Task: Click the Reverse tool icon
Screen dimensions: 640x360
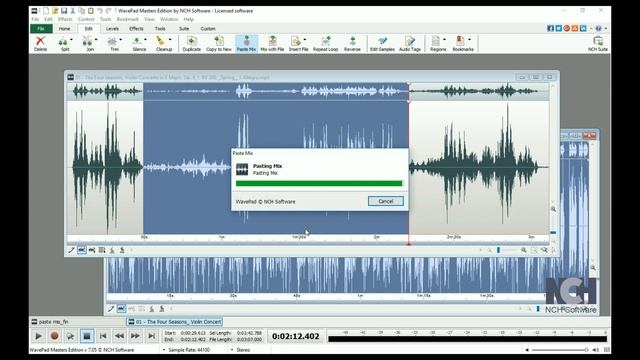Action: pos(352,43)
